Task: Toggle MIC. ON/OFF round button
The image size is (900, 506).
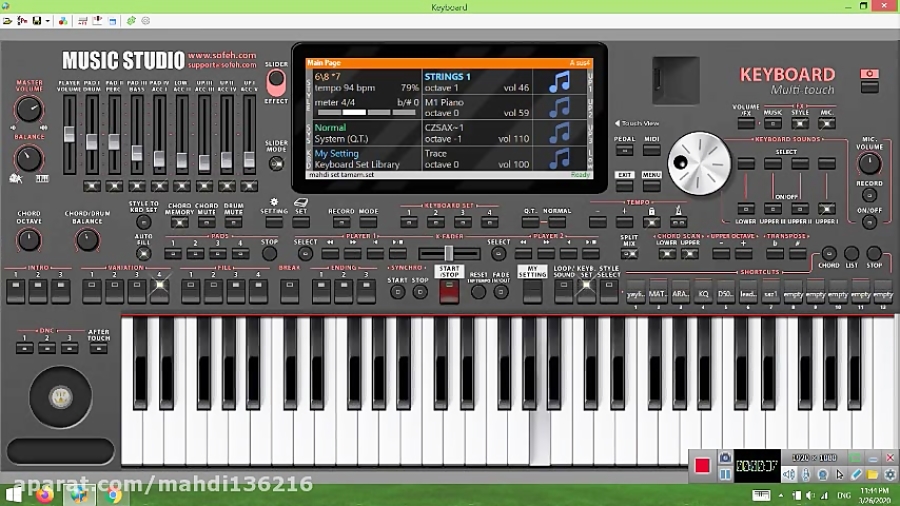Action: pos(869,222)
